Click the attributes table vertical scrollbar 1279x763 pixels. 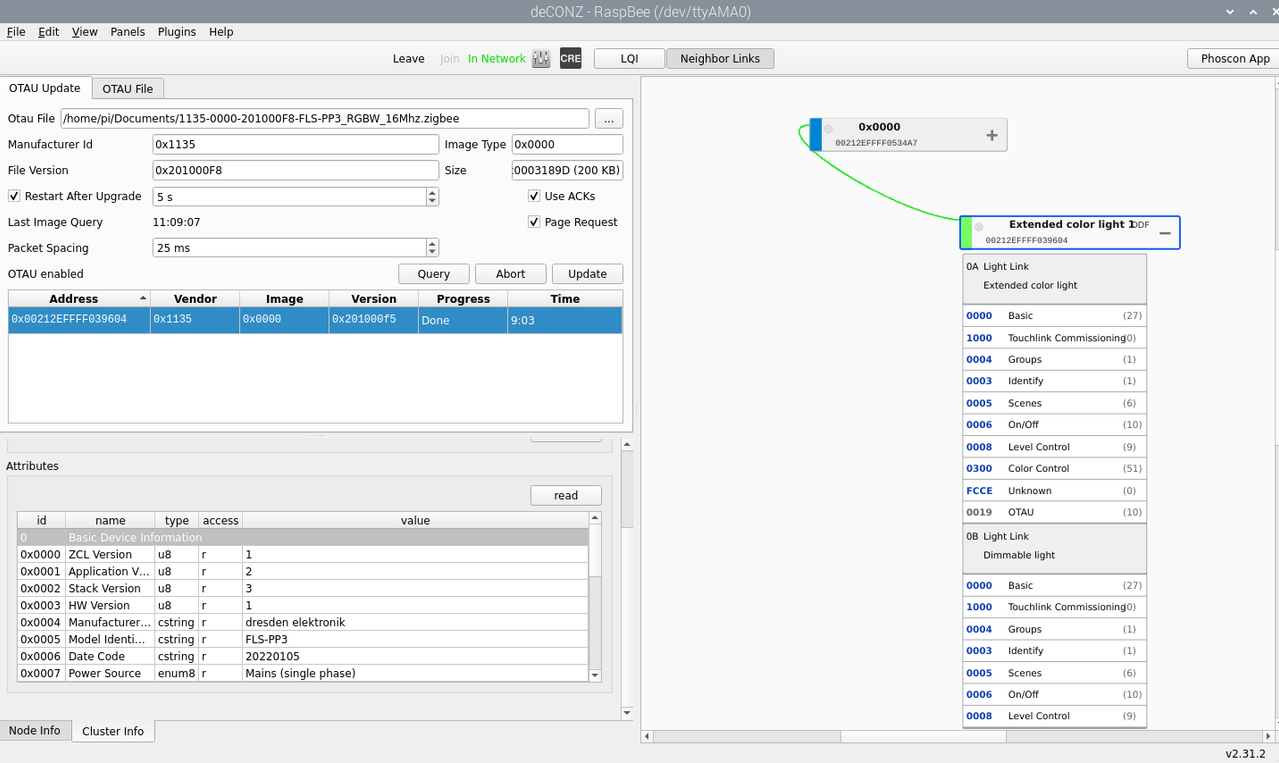point(595,596)
